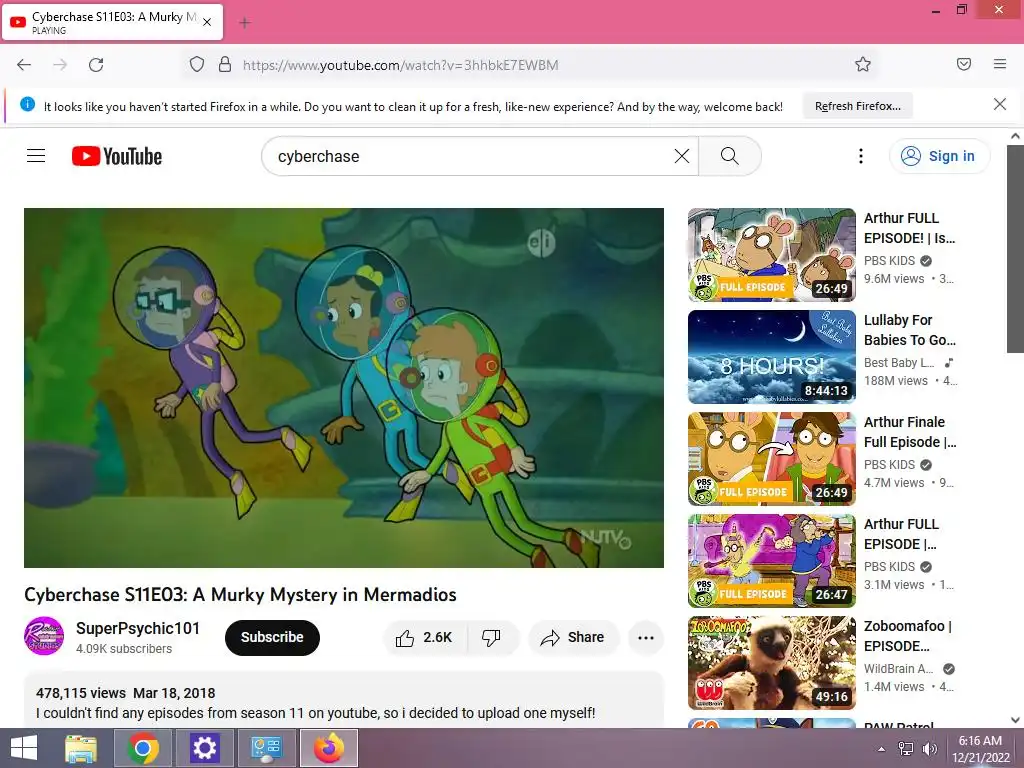Click the browser forward arrow
The image size is (1024, 768).
click(60, 65)
